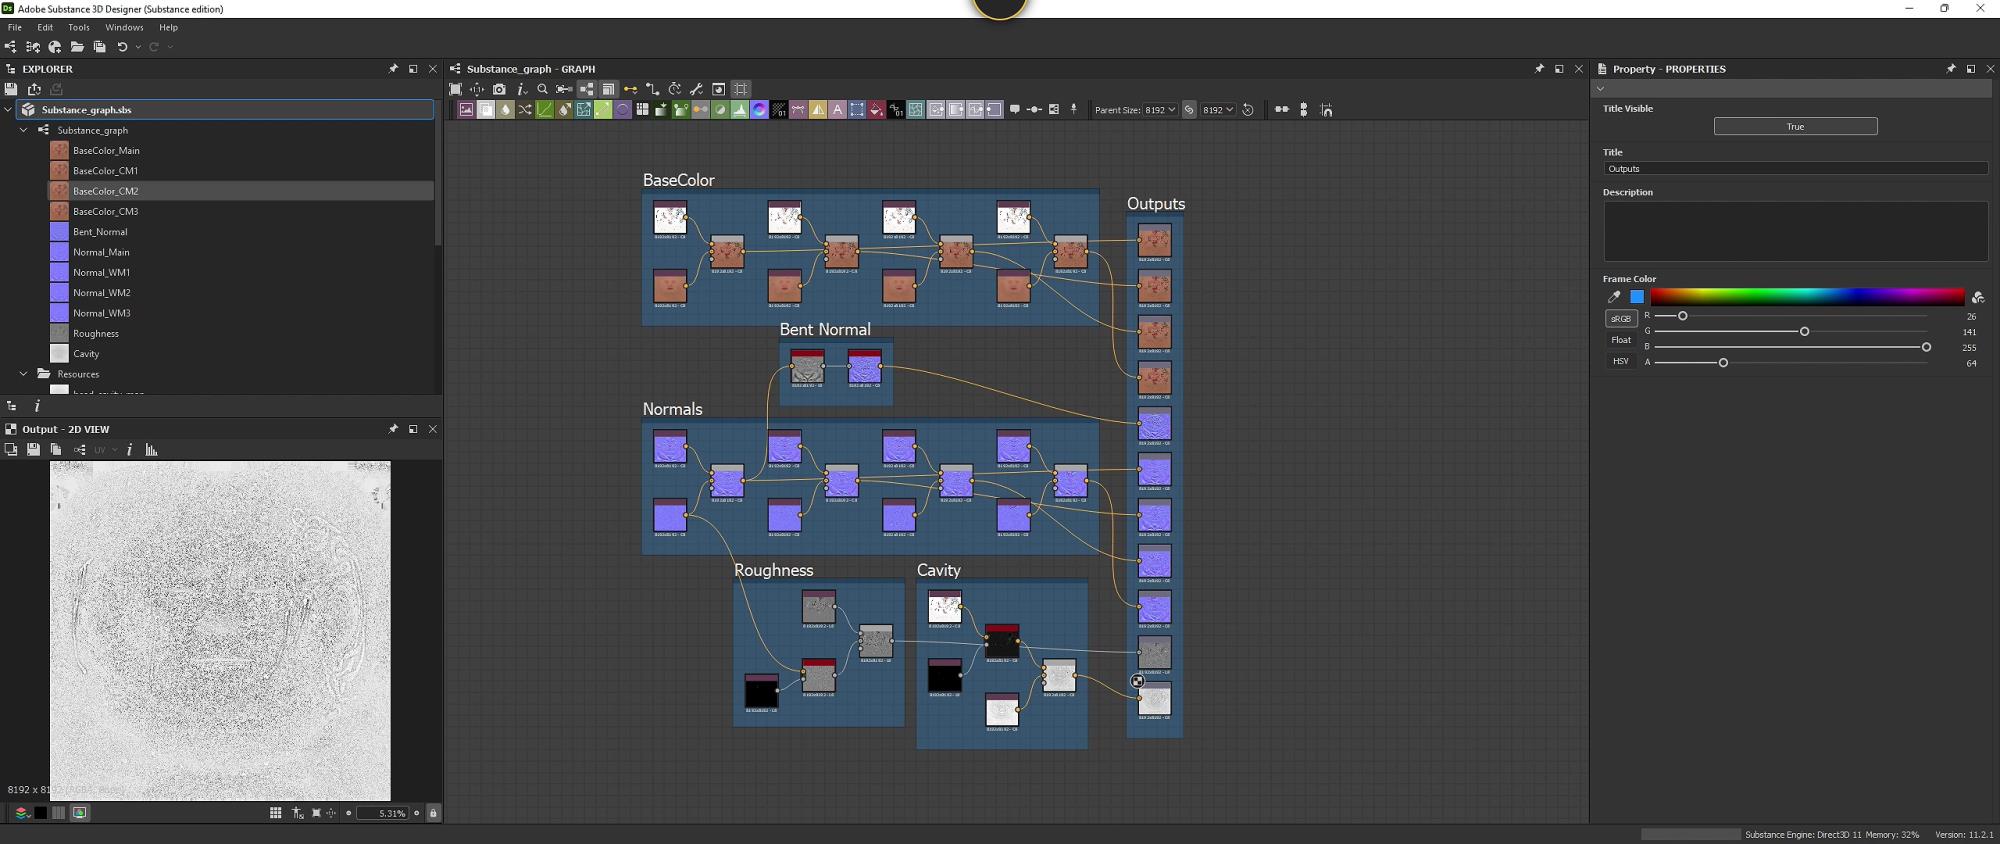
Task: Open the Windows menu
Action: [124, 27]
